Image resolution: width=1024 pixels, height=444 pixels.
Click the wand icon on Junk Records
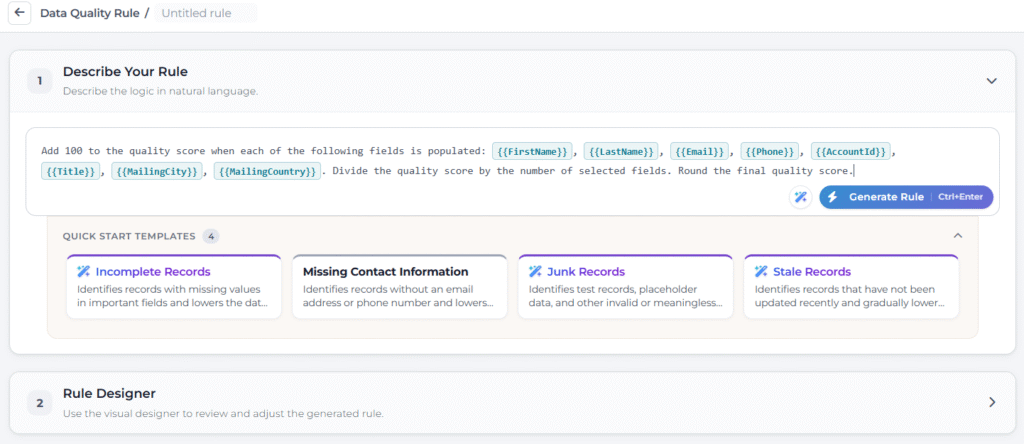[x=535, y=272]
